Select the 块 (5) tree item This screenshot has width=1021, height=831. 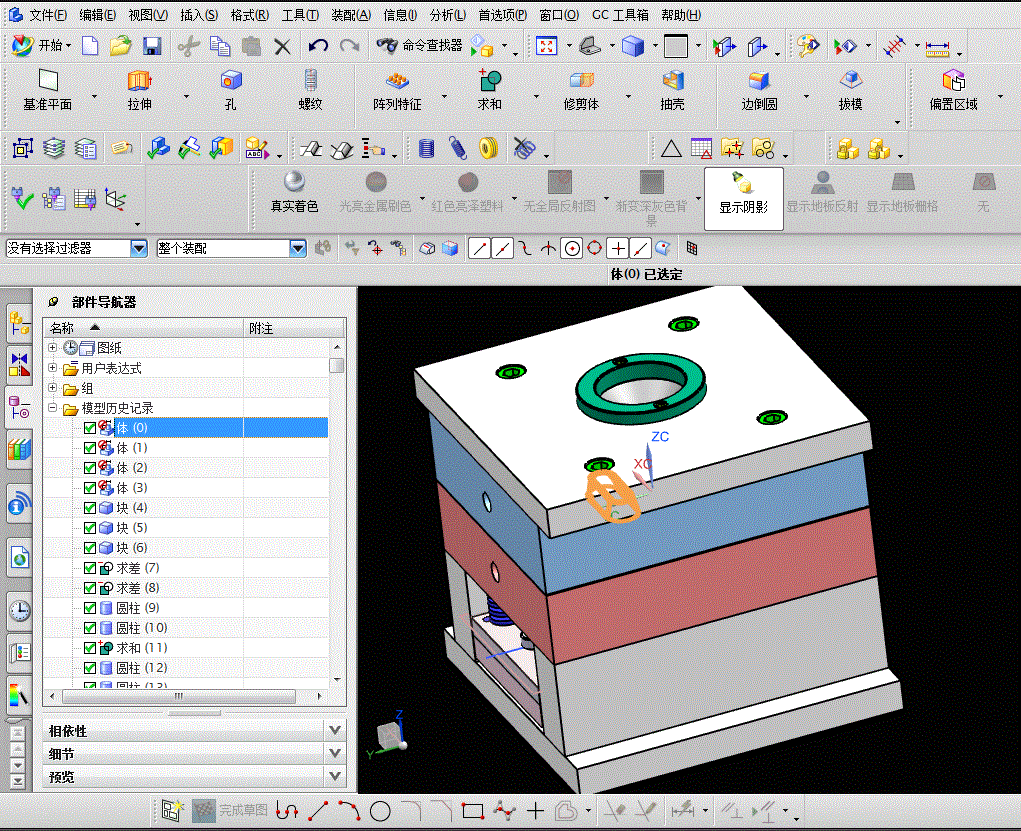pyautogui.click(x=132, y=528)
